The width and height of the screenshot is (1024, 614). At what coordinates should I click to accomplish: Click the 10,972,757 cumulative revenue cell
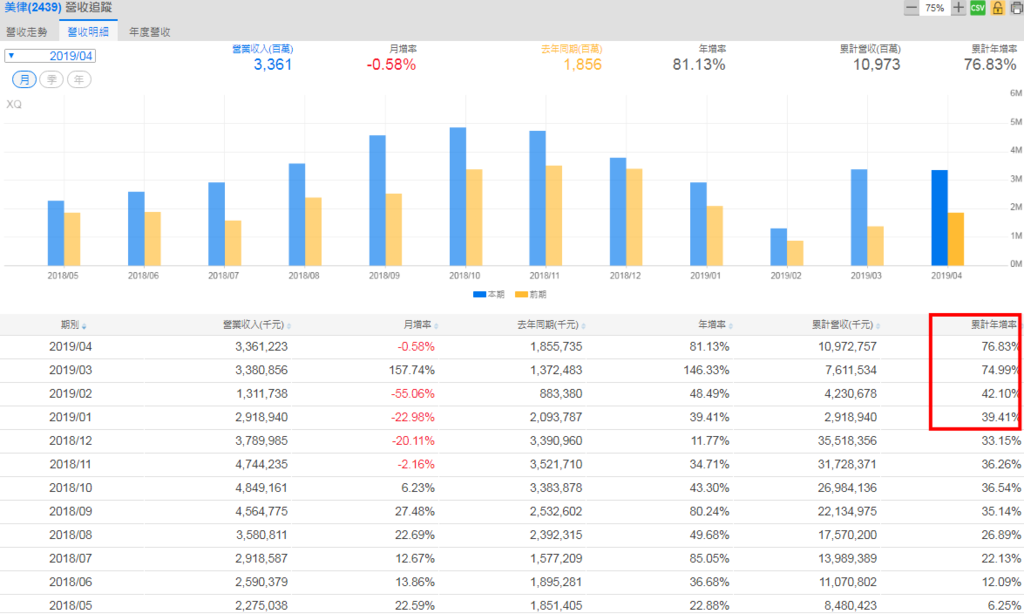(x=847, y=347)
